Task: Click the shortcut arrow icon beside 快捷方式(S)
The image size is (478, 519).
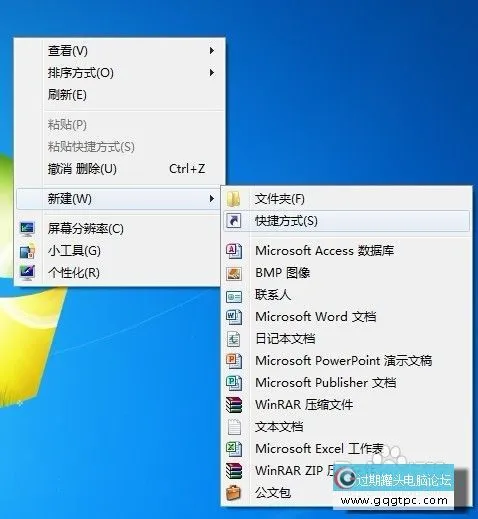Action: pyautogui.click(x=234, y=221)
